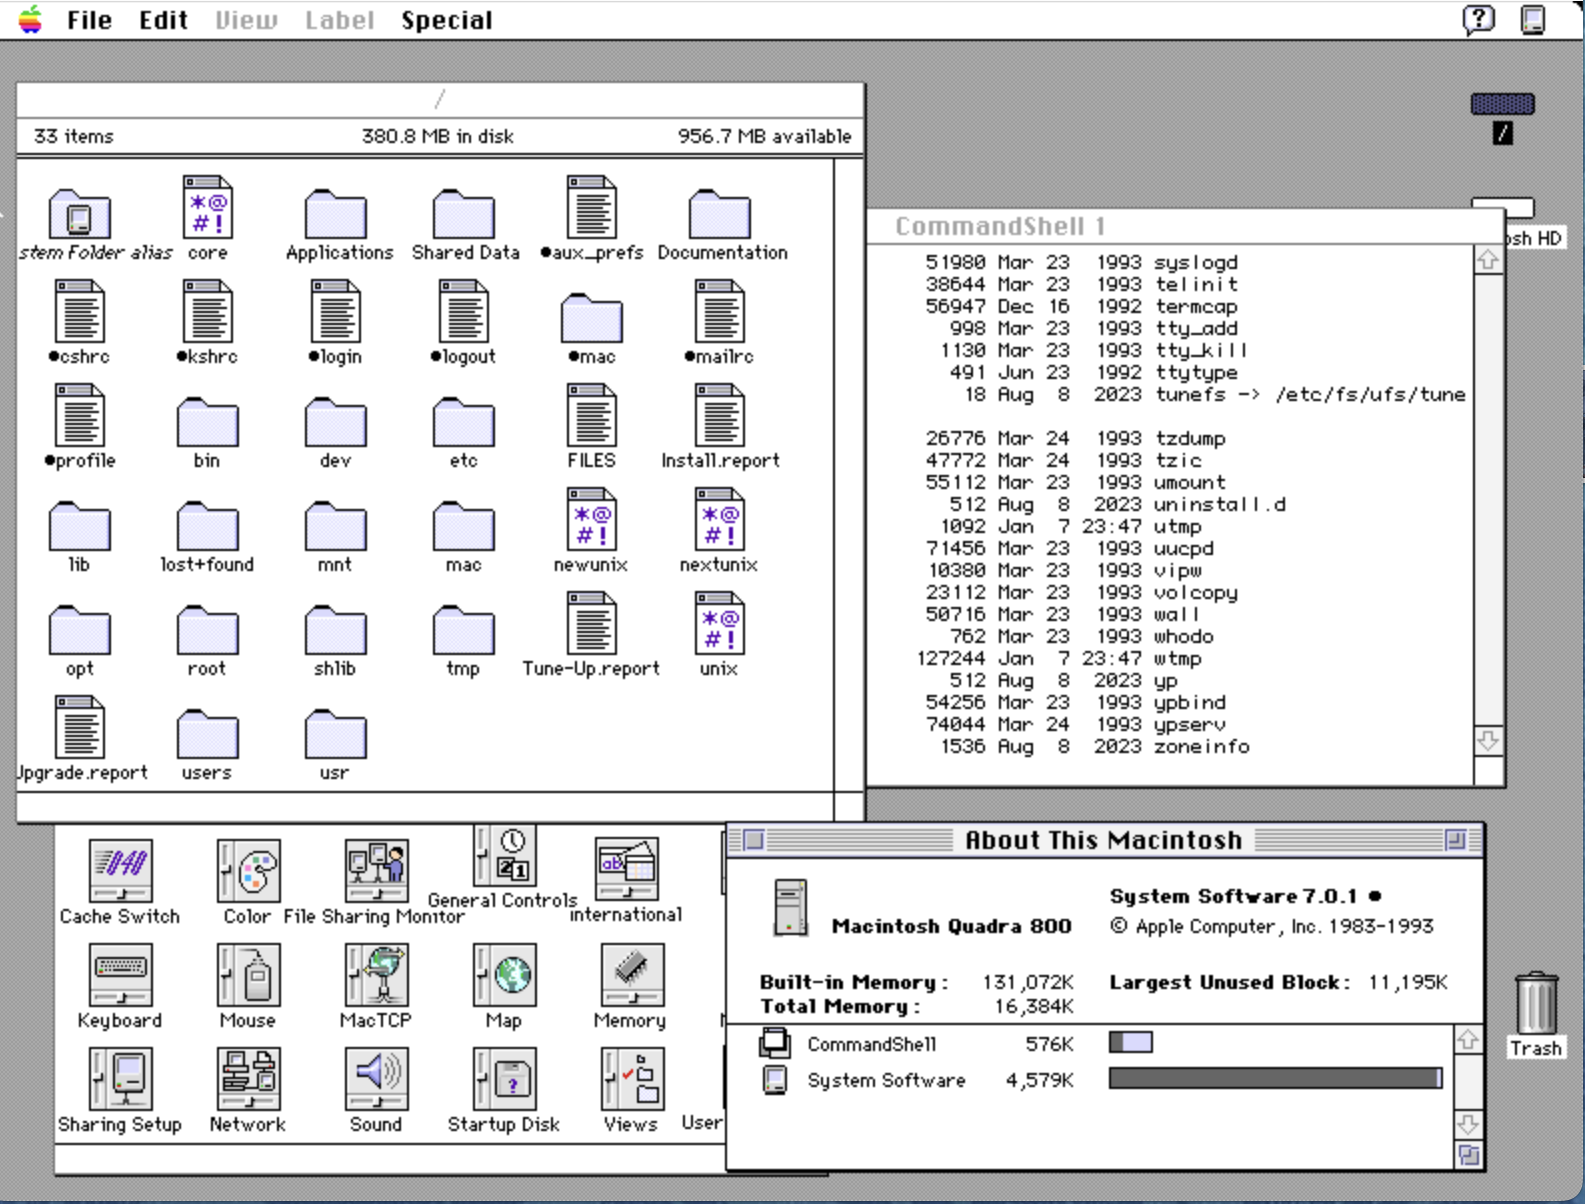Click the CommandShell 1 window title bar
This screenshot has width=1585, height=1204.
pos(1185,227)
